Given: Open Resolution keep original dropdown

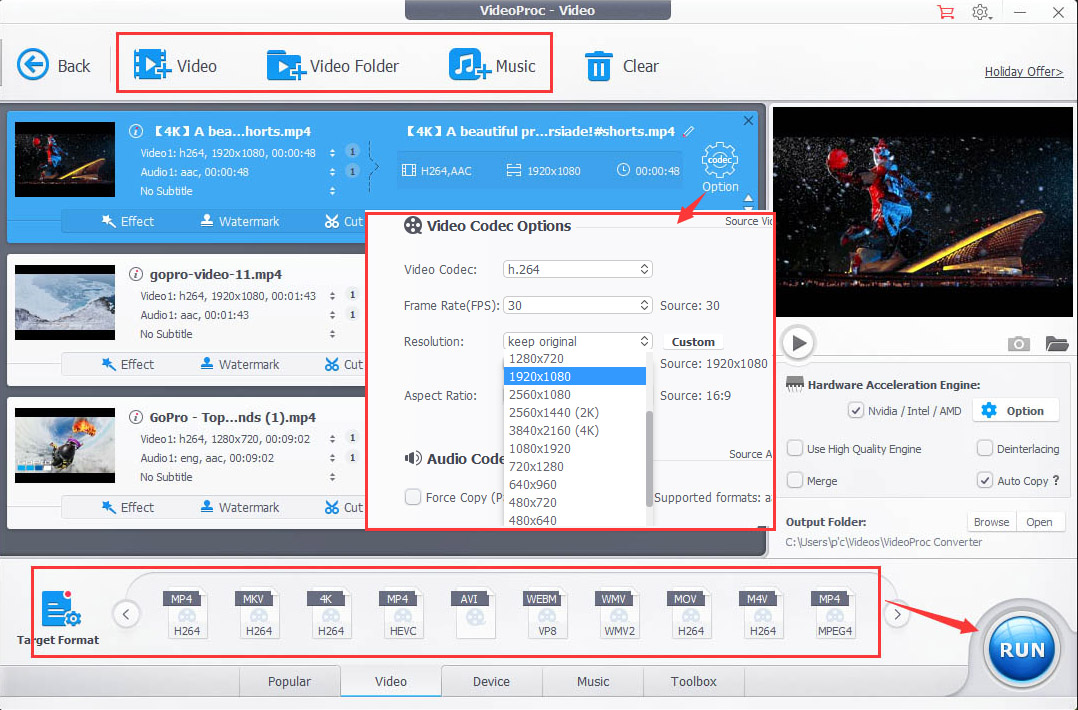Looking at the screenshot, I should pyautogui.click(x=578, y=341).
